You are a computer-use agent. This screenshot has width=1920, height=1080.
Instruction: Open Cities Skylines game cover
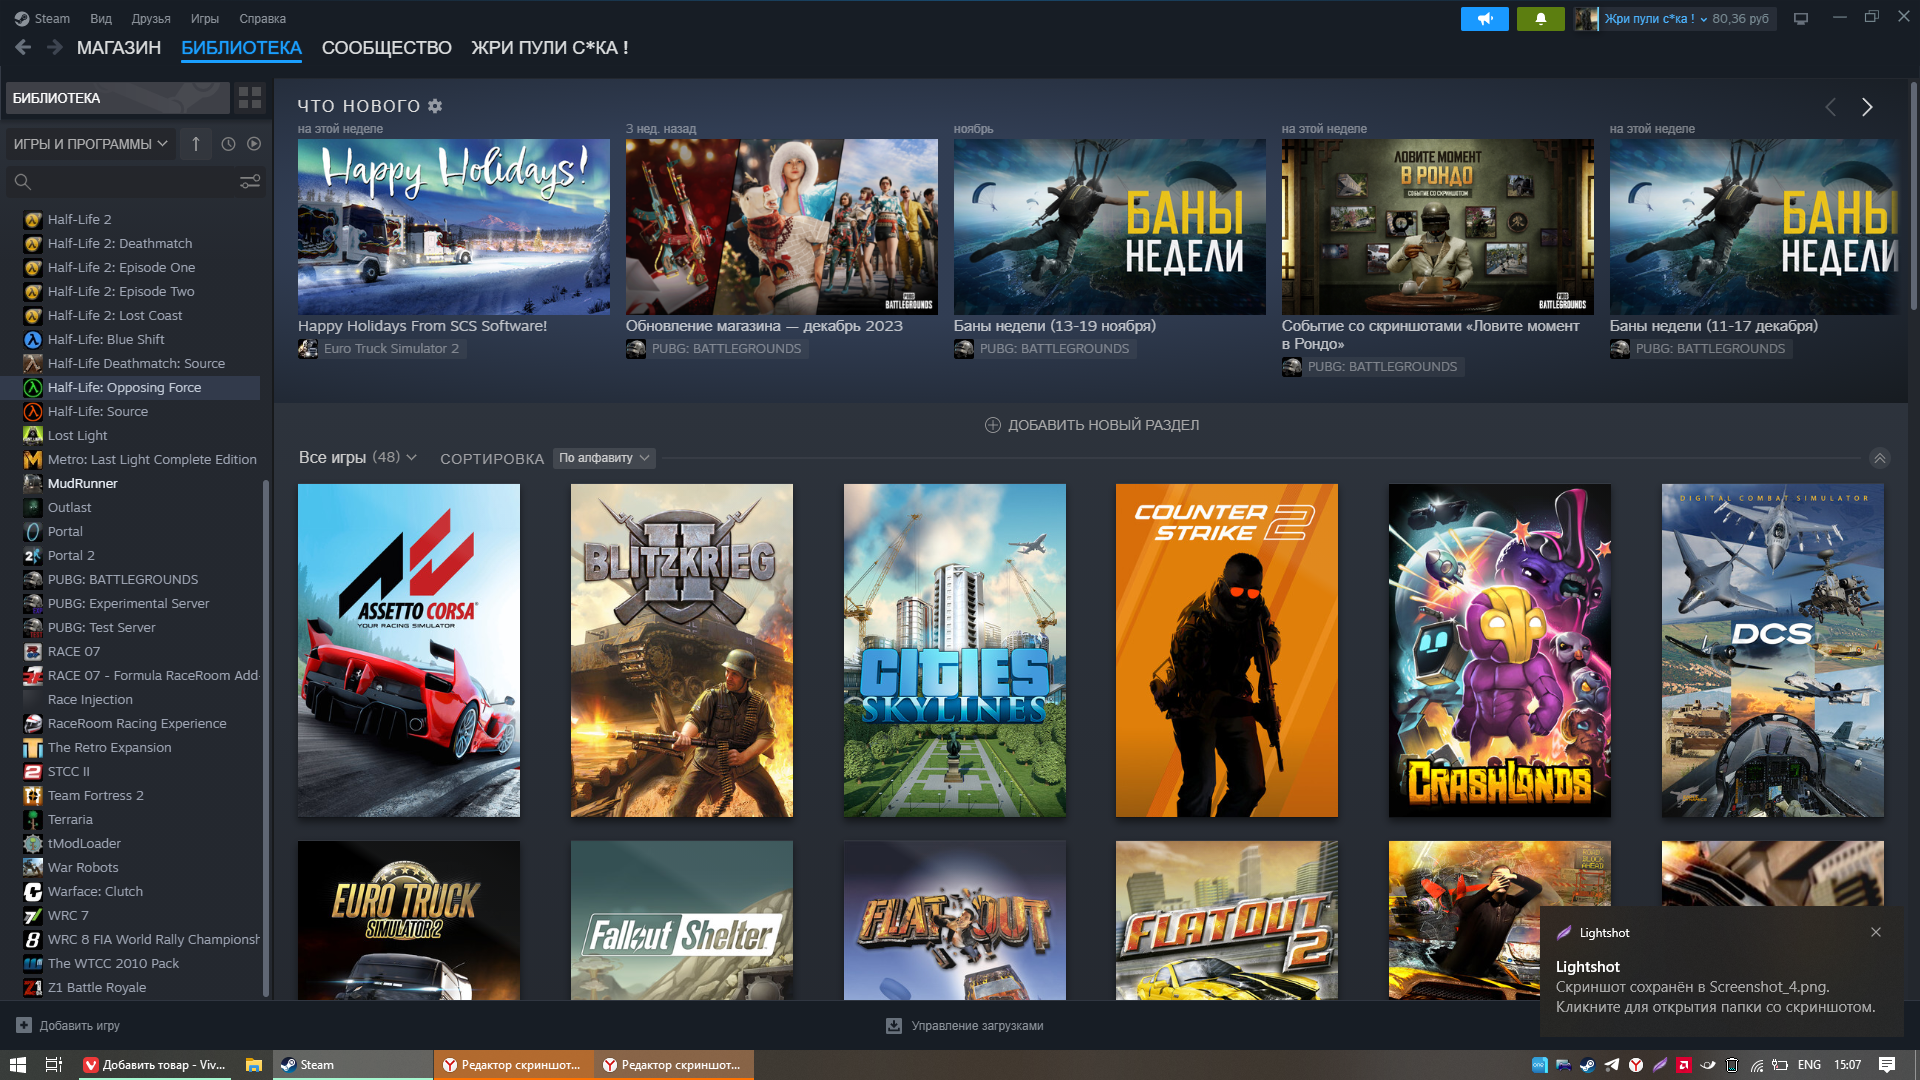tap(955, 650)
